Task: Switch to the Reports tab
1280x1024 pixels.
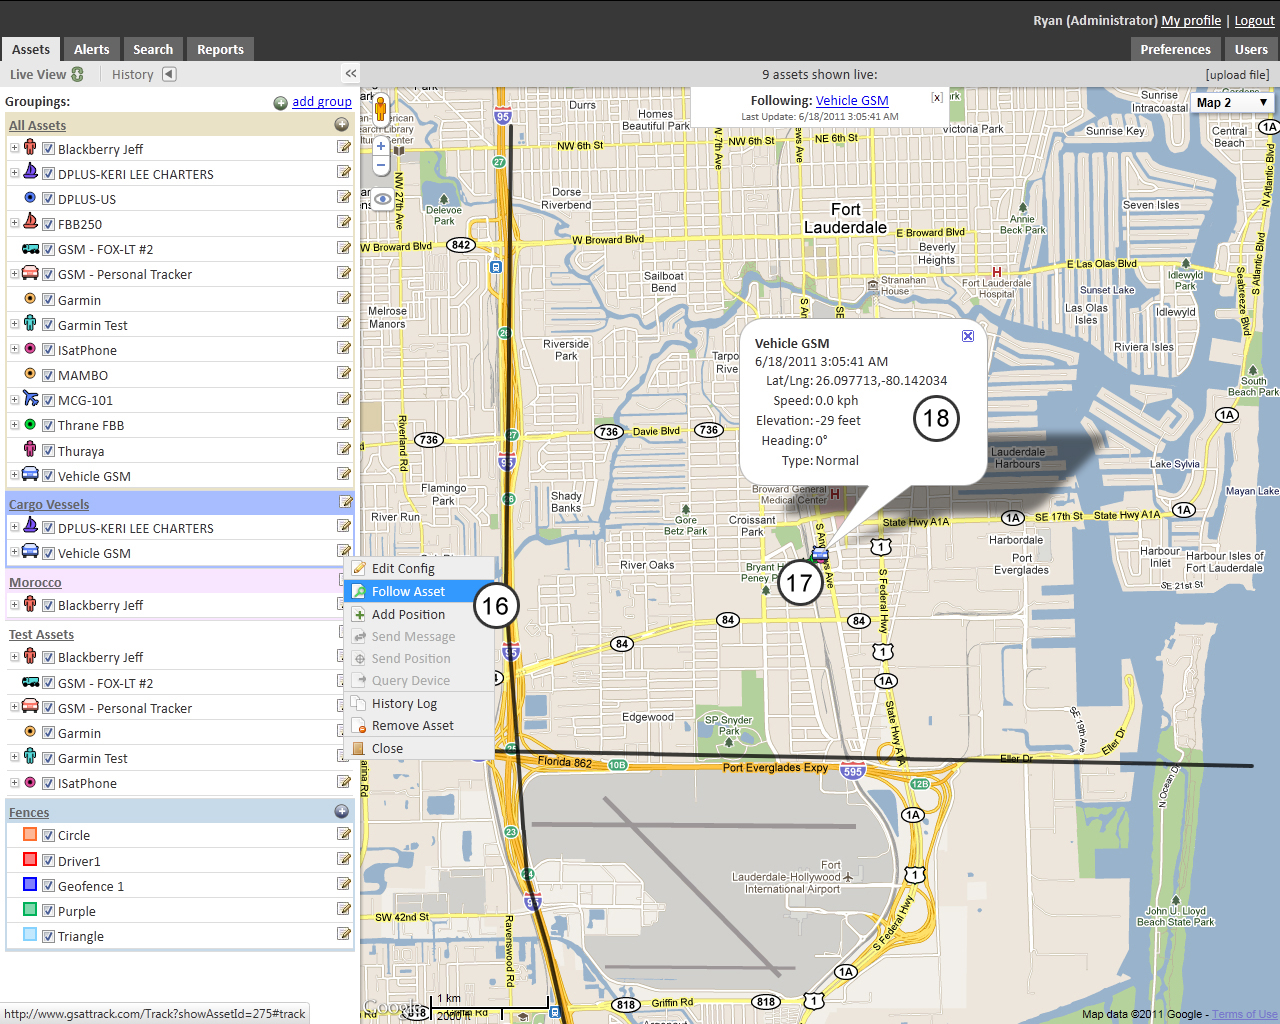Action: point(219,48)
